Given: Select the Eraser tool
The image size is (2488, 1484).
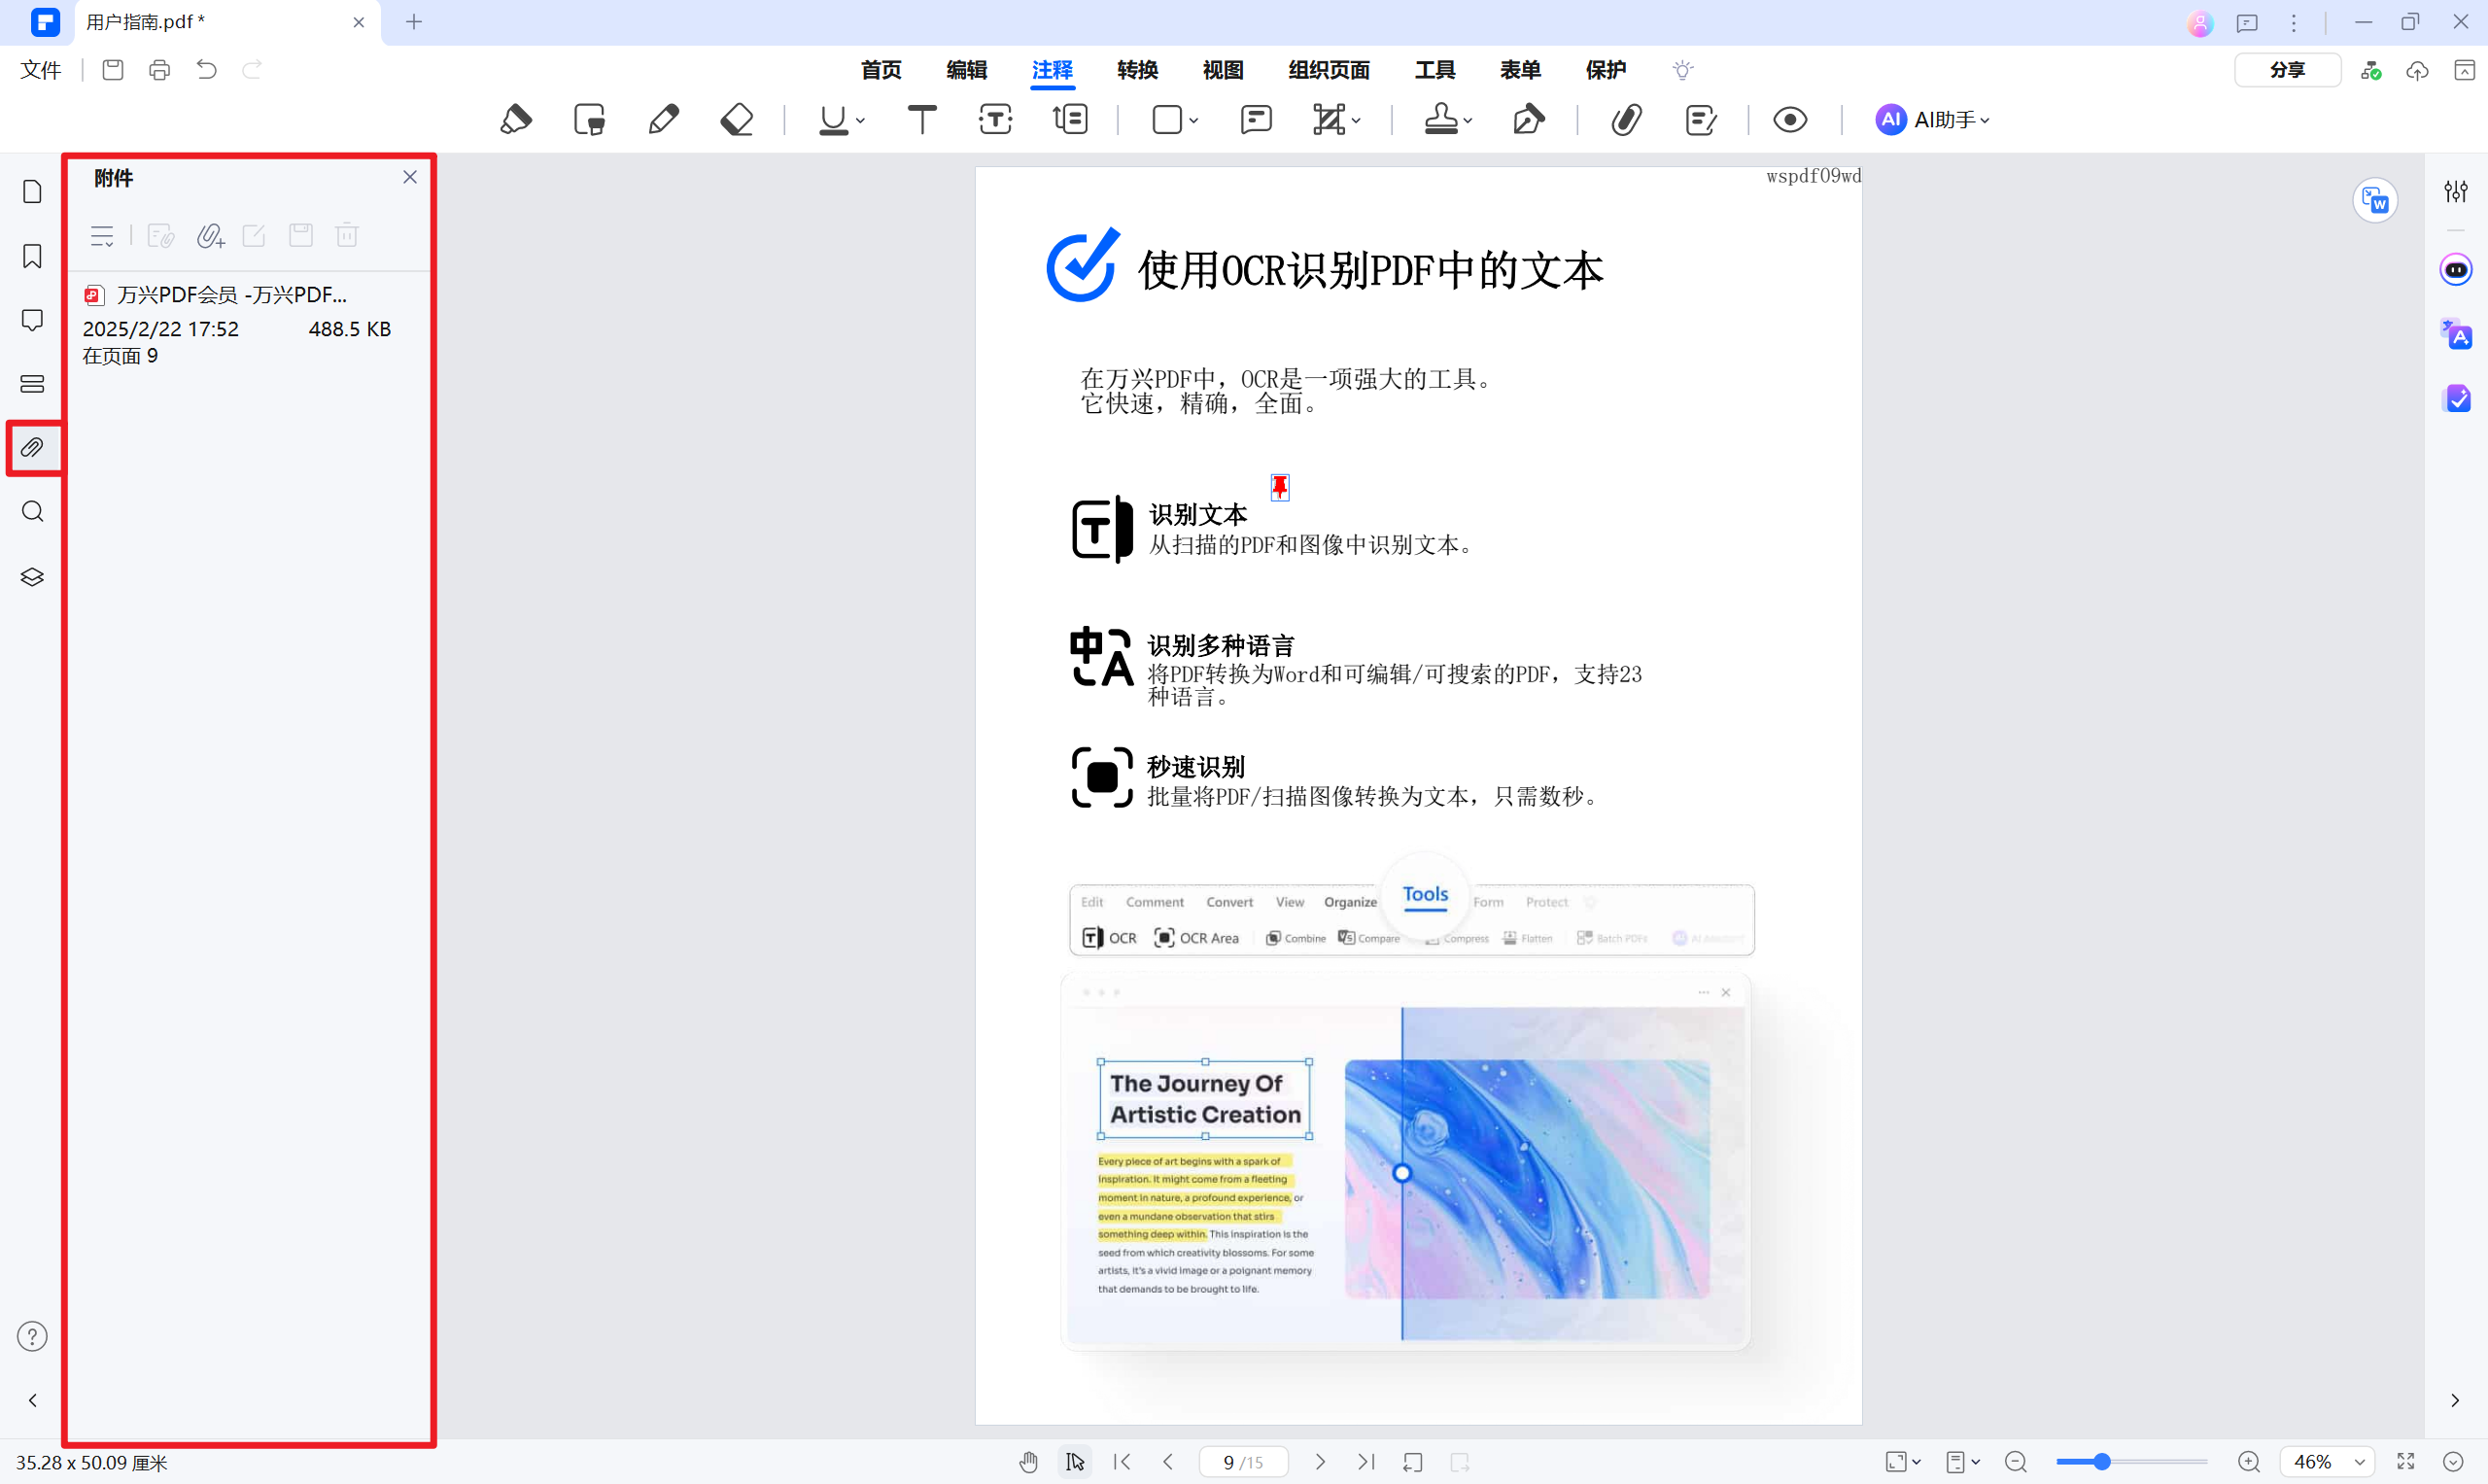Looking at the screenshot, I should coord(737,119).
